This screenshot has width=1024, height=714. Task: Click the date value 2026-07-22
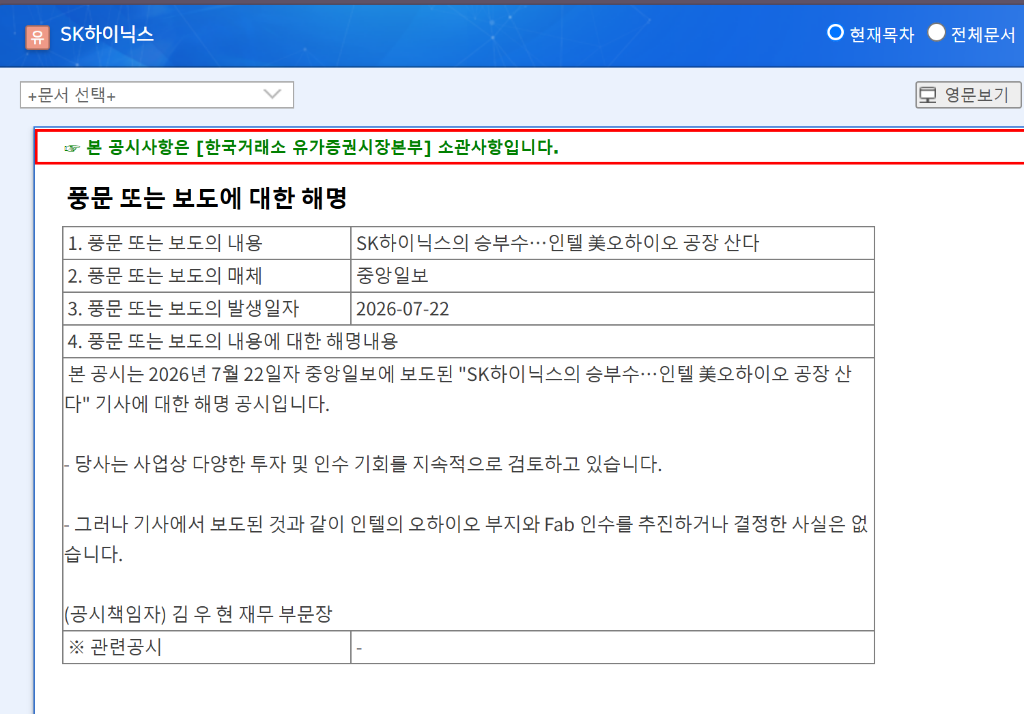(x=402, y=309)
